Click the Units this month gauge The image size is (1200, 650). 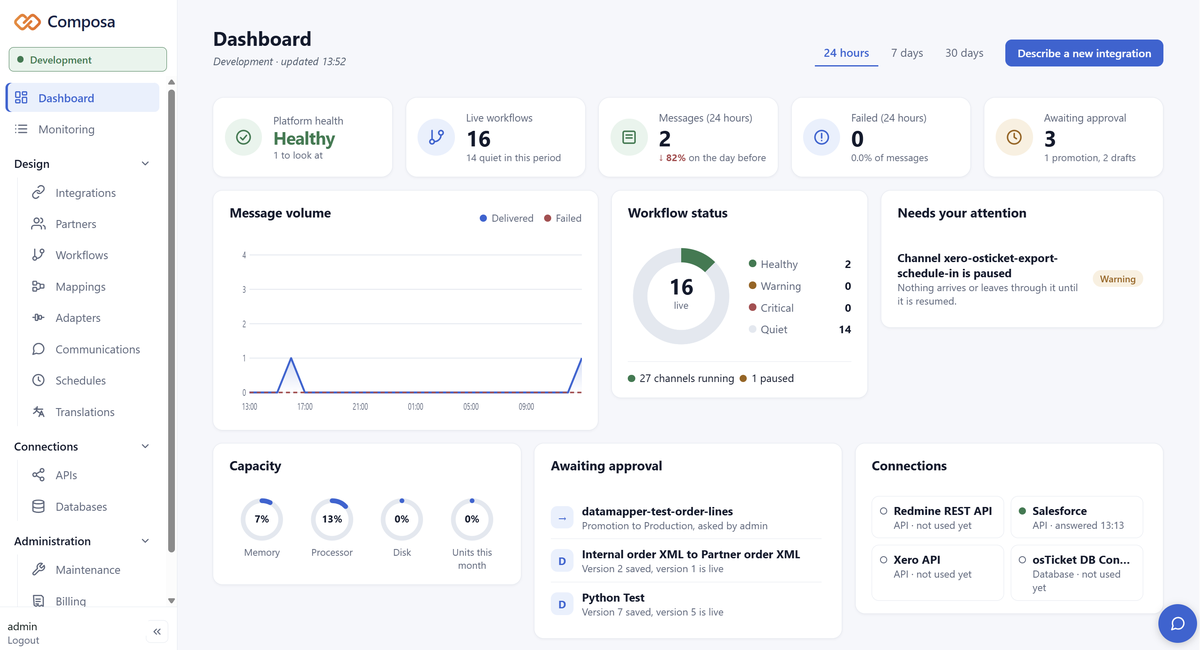tap(472, 519)
